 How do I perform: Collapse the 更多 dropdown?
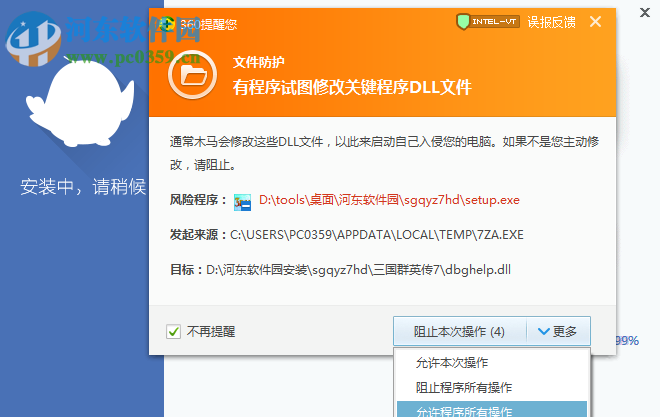coord(558,332)
